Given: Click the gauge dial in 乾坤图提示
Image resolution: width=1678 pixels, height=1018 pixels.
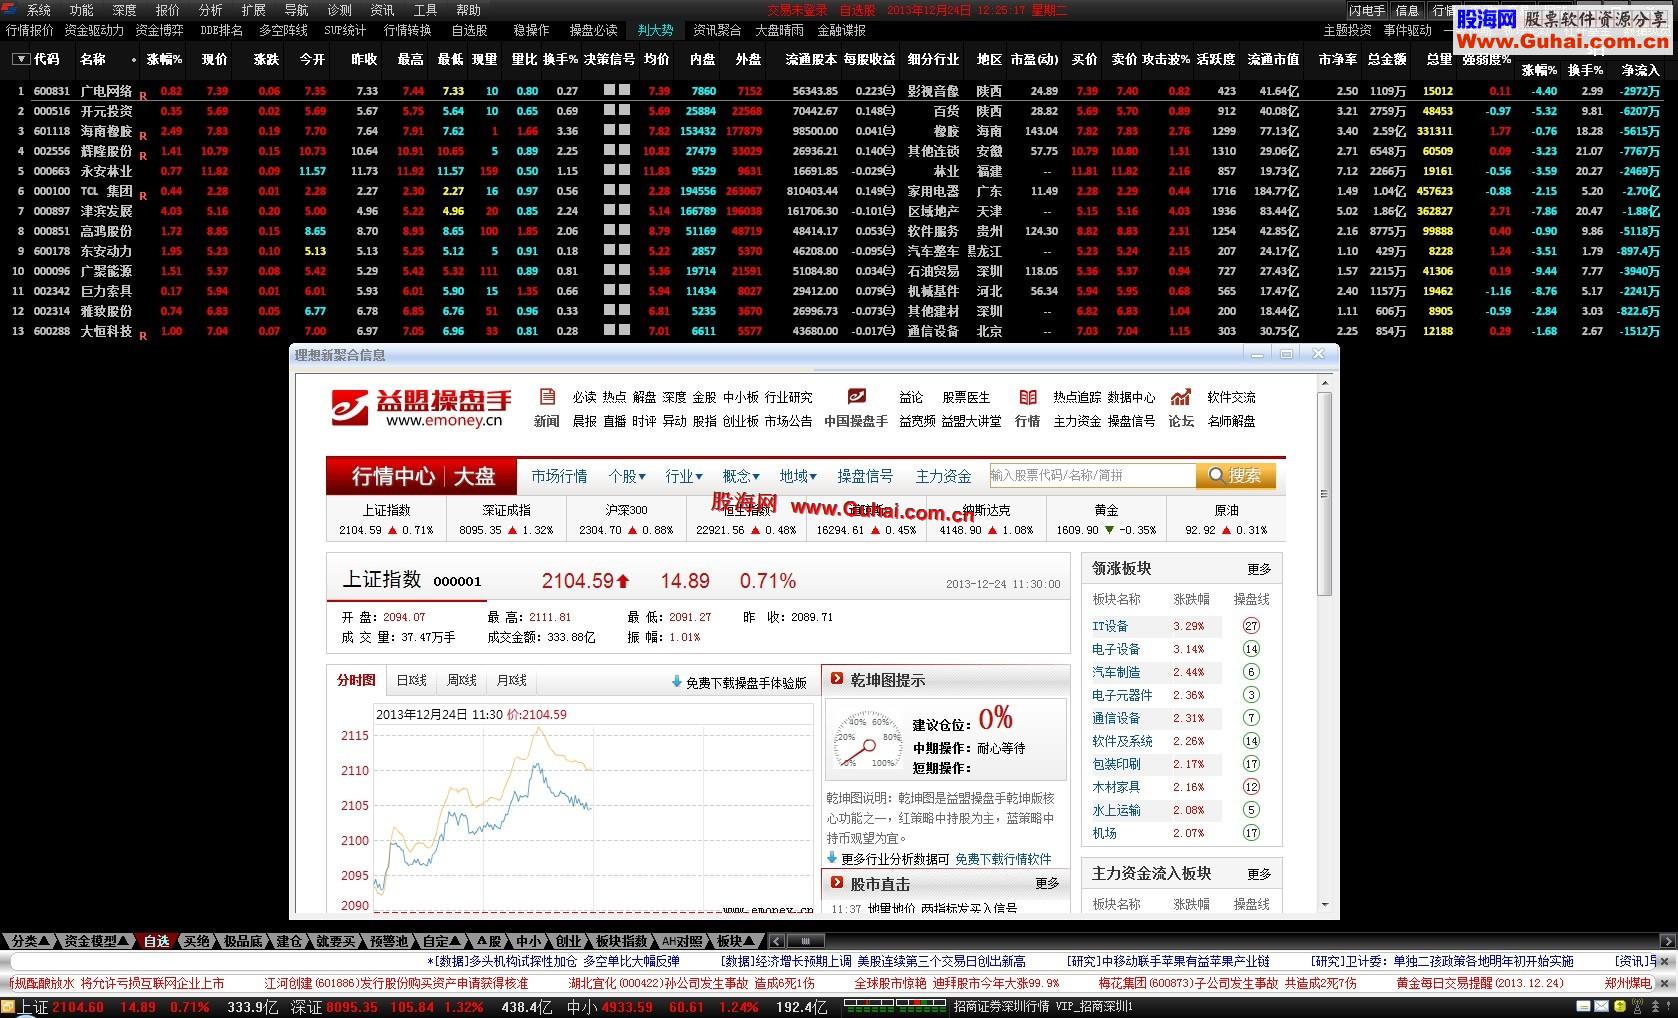Looking at the screenshot, I should coord(867,741).
